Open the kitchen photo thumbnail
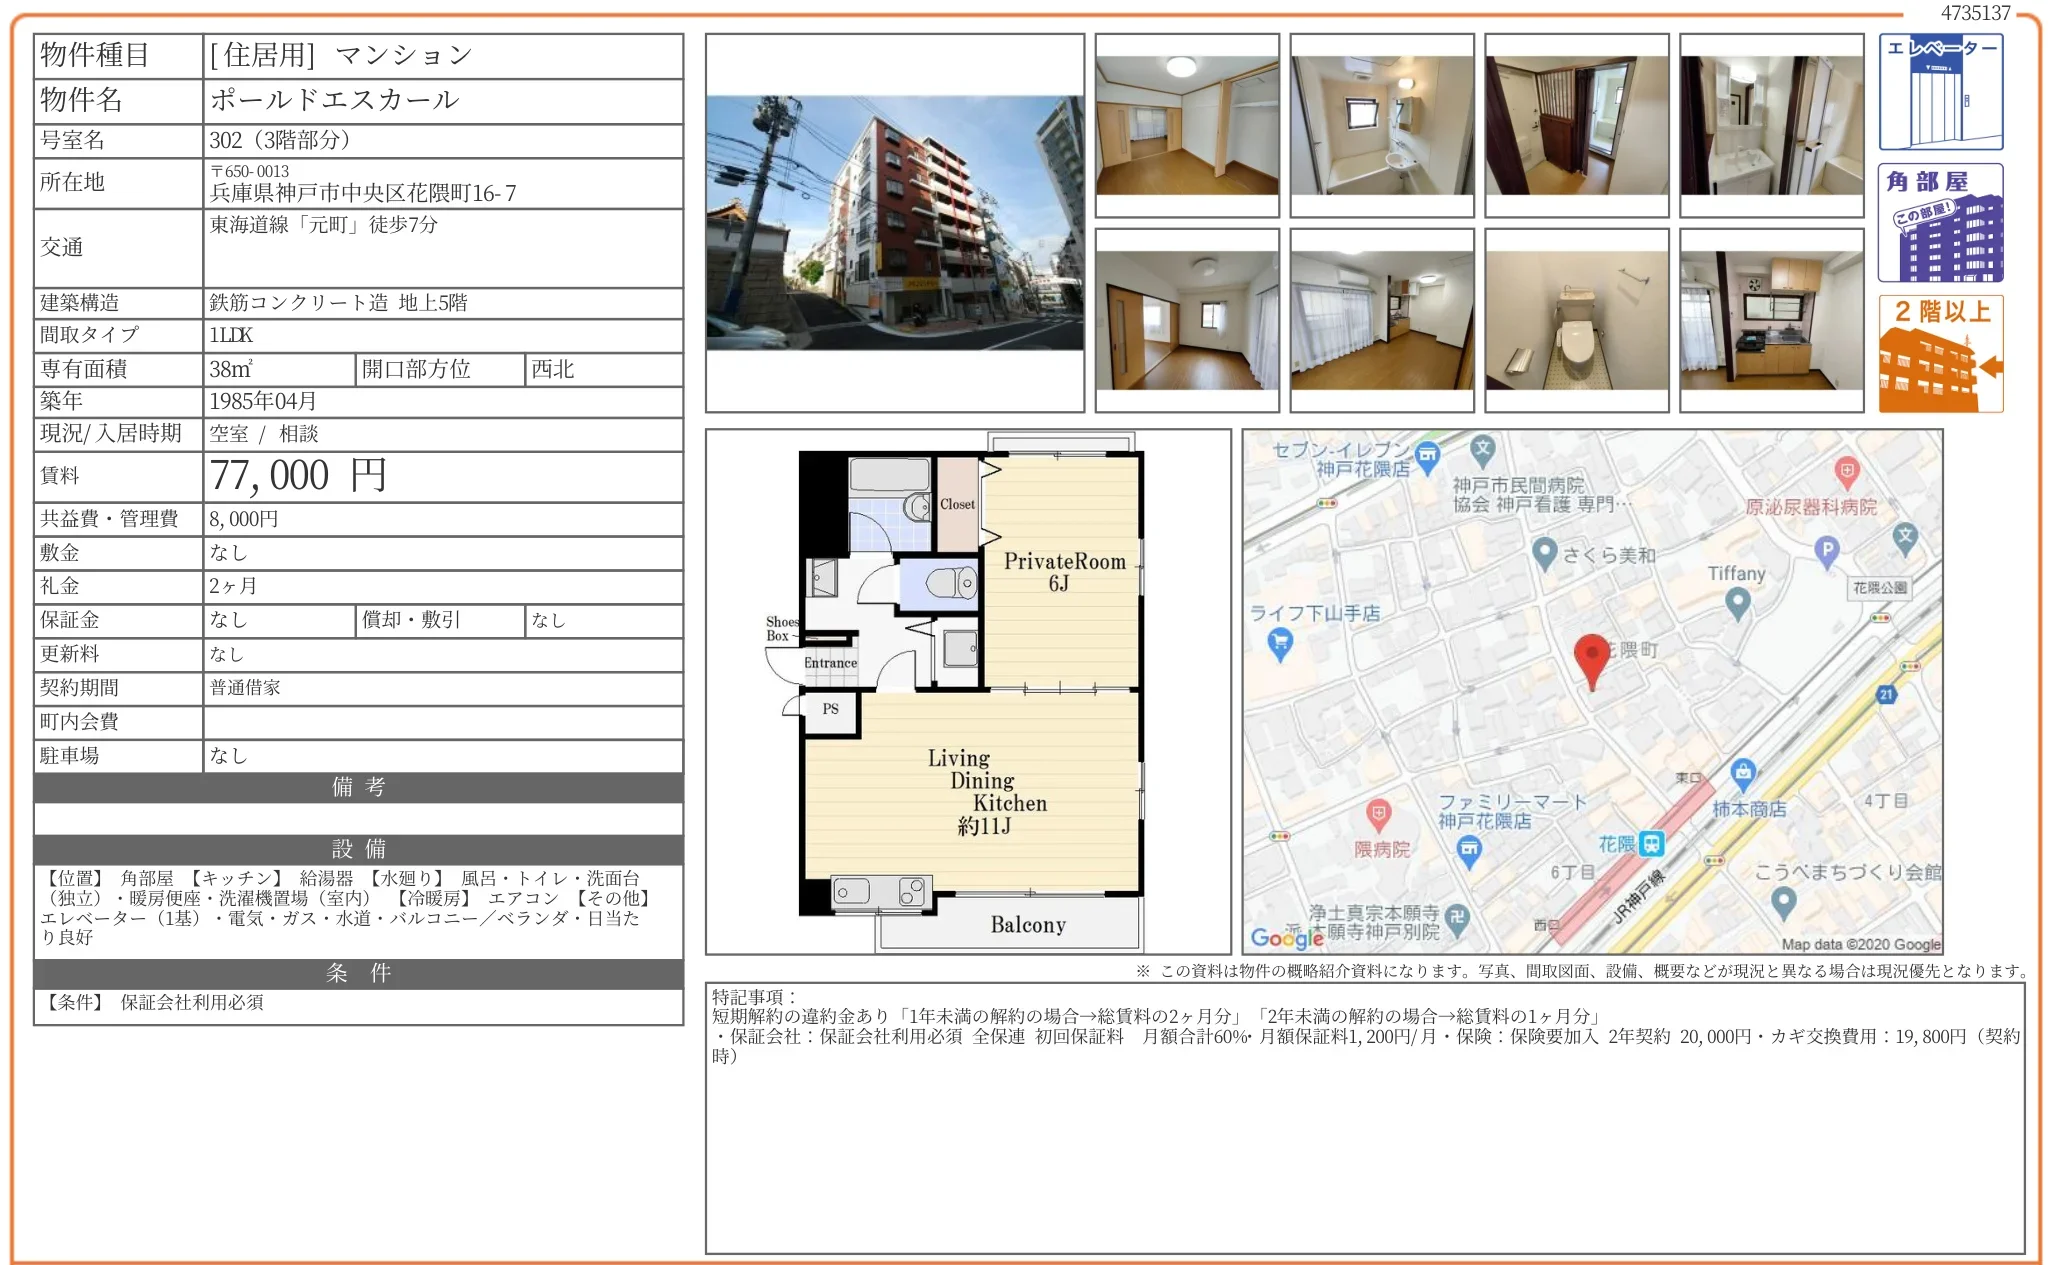This screenshot has height=1265, width=2056. [x=1771, y=320]
